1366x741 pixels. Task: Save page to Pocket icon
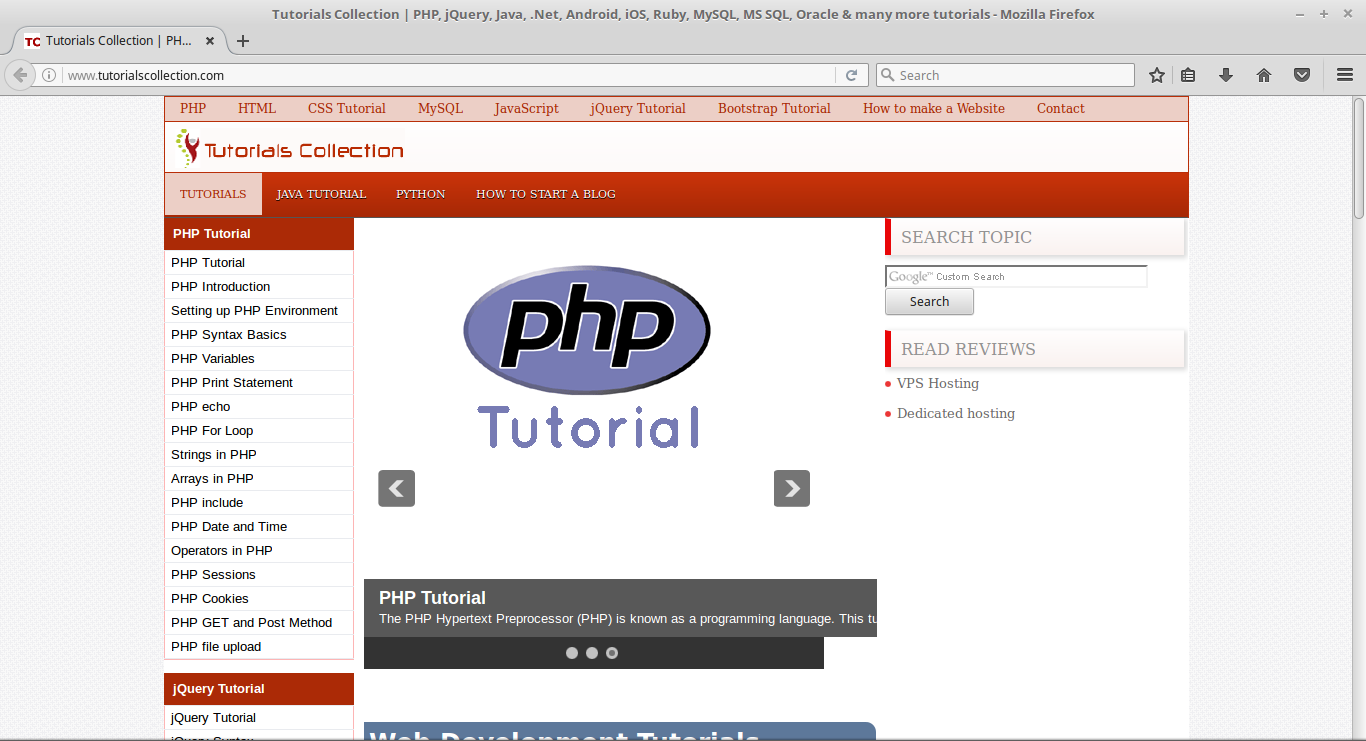pyautogui.click(x=1302, y=75)
